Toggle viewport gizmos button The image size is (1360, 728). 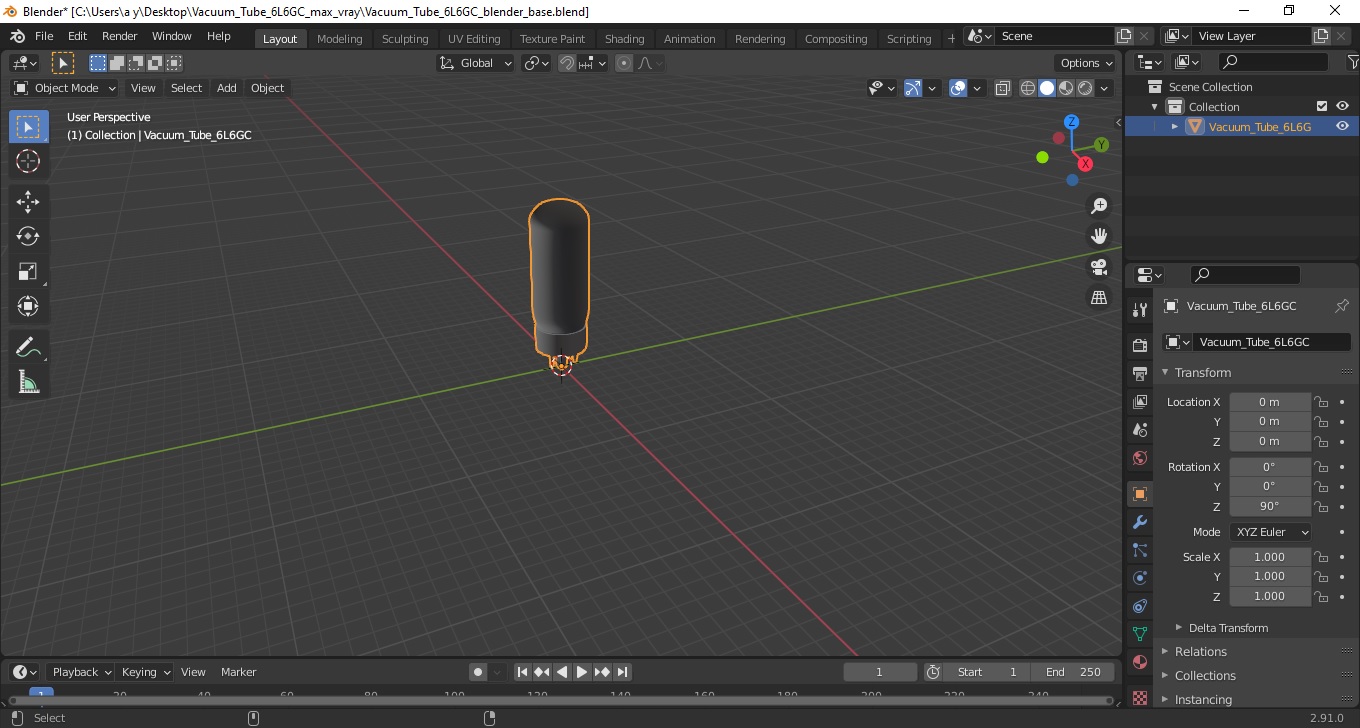coord(913,88)
